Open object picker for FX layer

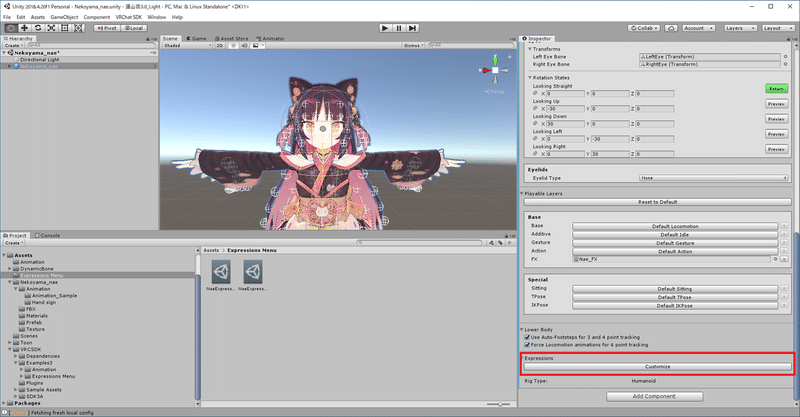[776, 259]
